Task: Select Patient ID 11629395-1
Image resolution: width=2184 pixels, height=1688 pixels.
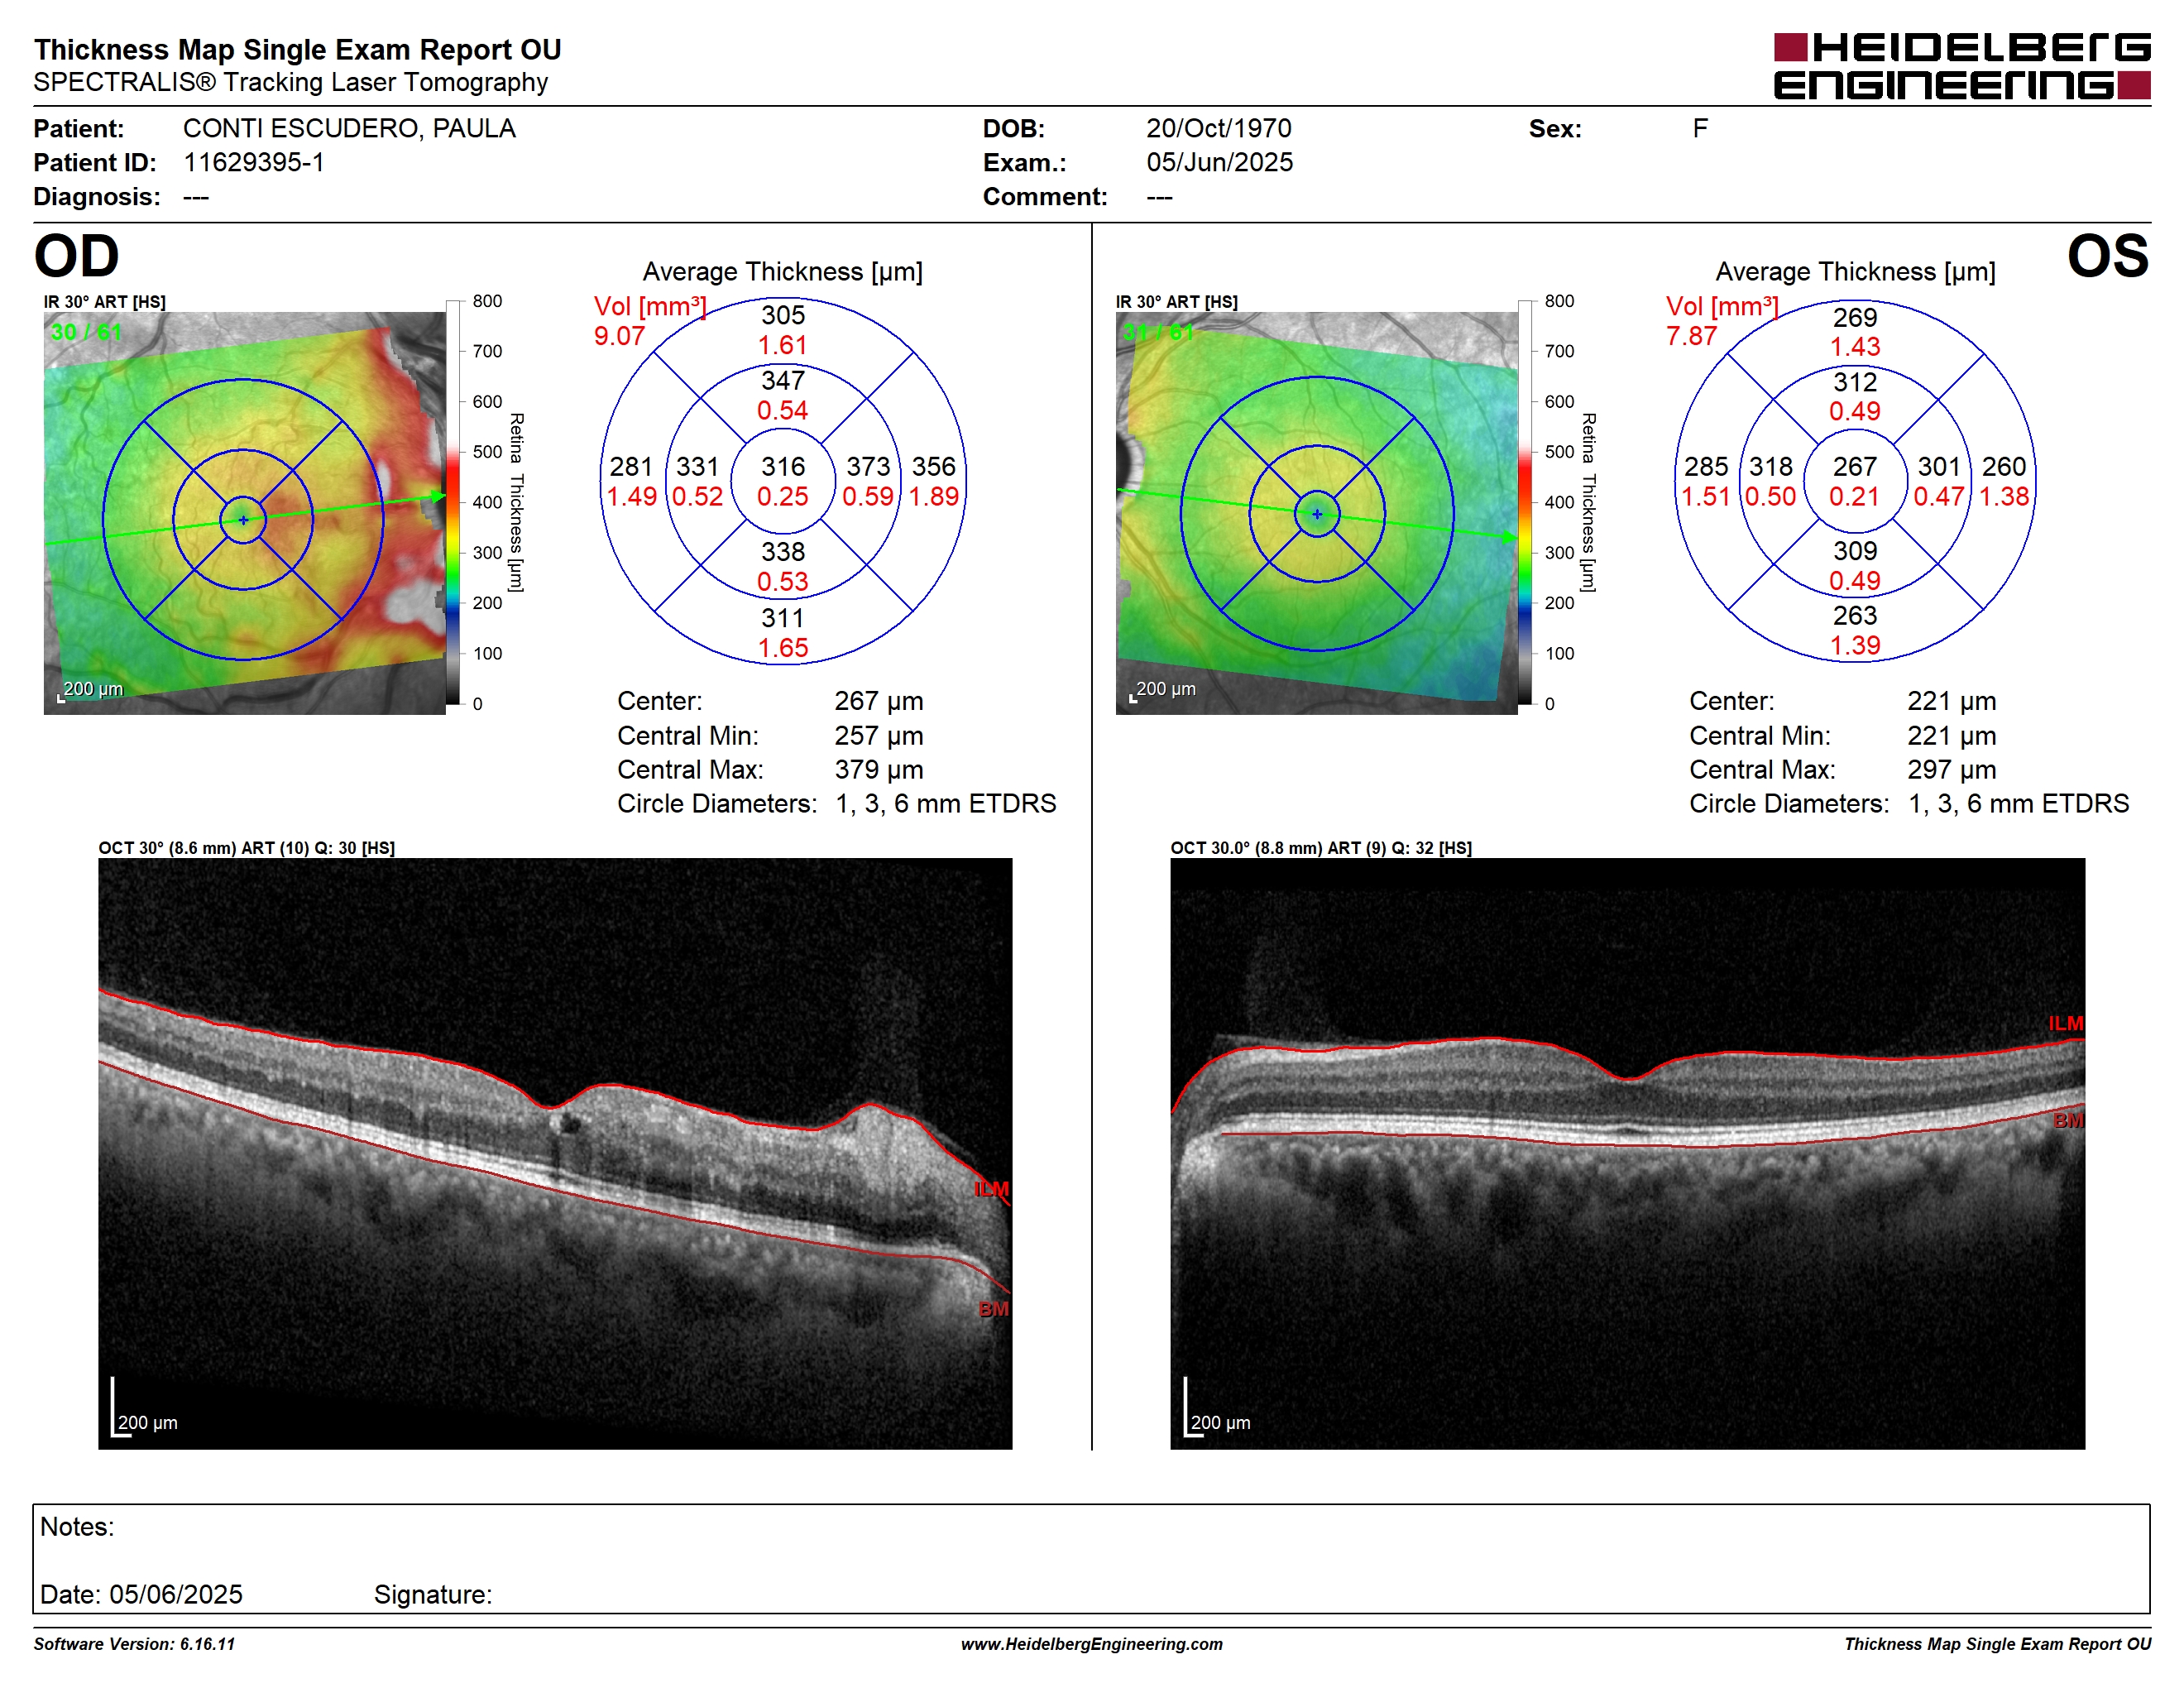Action: [x=254, y=162]
